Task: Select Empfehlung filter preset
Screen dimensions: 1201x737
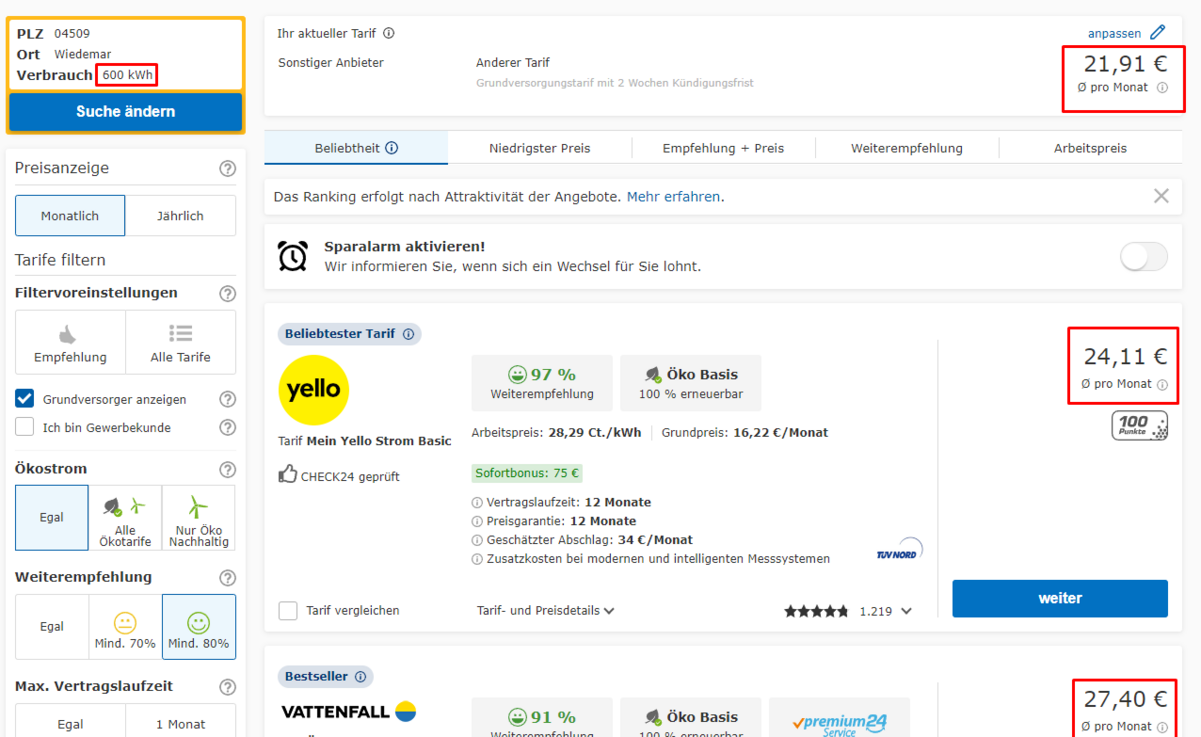Action: pos(70,342)
